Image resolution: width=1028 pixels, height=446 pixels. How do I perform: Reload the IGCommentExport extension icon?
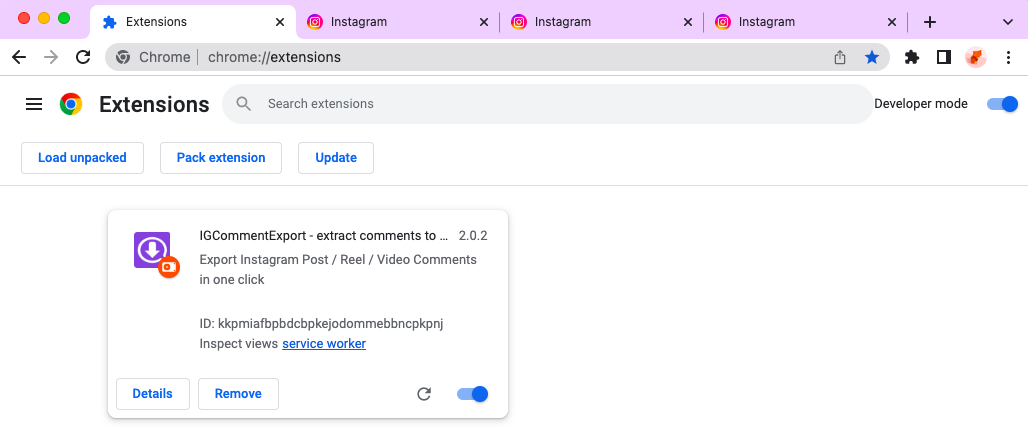point(424,394)
